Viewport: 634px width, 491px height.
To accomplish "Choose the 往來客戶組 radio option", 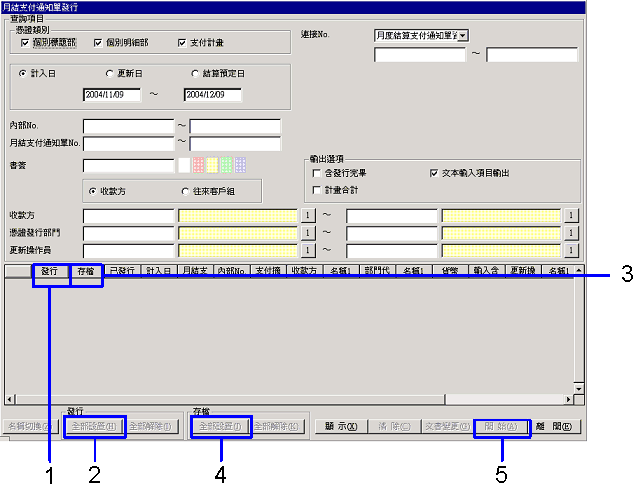I will pyautogui.click(x=185, y=191).
